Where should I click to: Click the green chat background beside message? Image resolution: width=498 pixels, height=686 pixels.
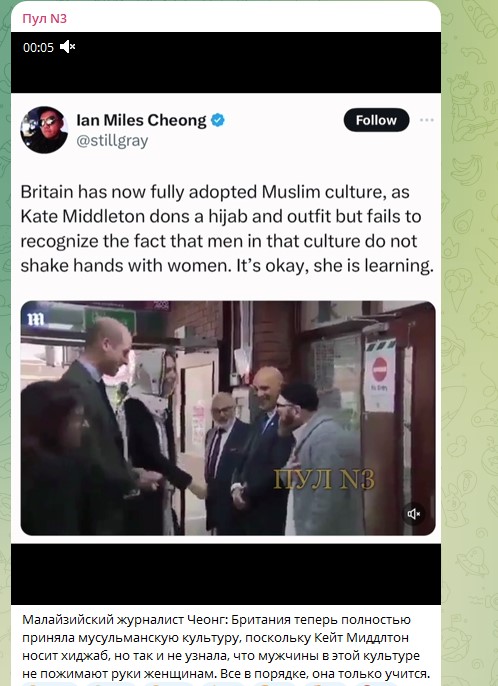pyautogui.click(x=469, y=343)
